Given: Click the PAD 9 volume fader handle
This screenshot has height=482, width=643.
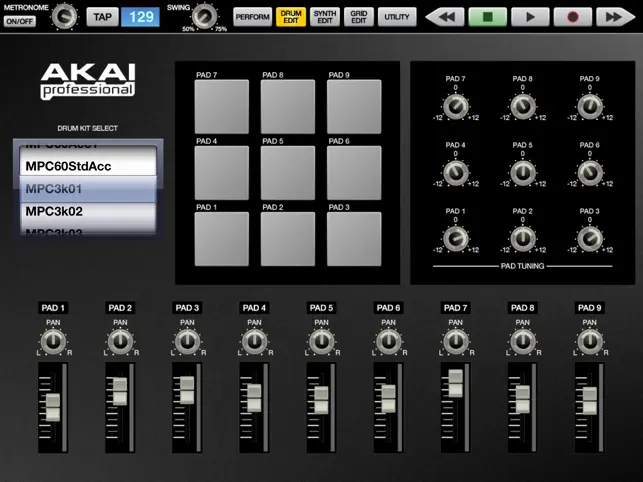Looking at the screenshot, I should click(590, 401).
